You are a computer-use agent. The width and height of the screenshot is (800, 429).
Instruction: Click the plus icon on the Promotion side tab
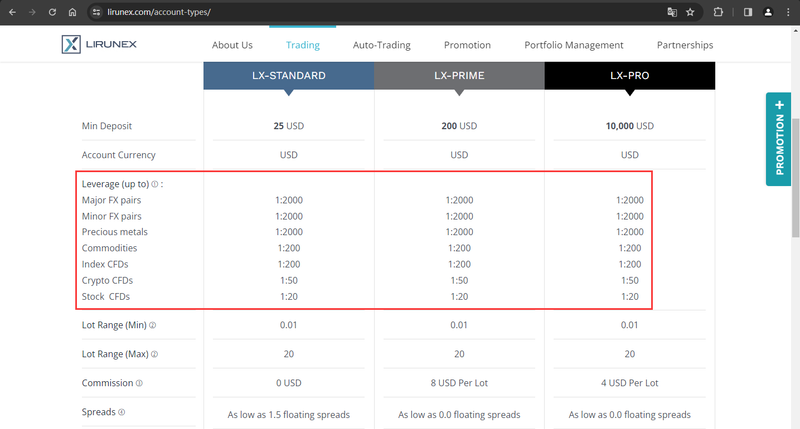[779, 105]
